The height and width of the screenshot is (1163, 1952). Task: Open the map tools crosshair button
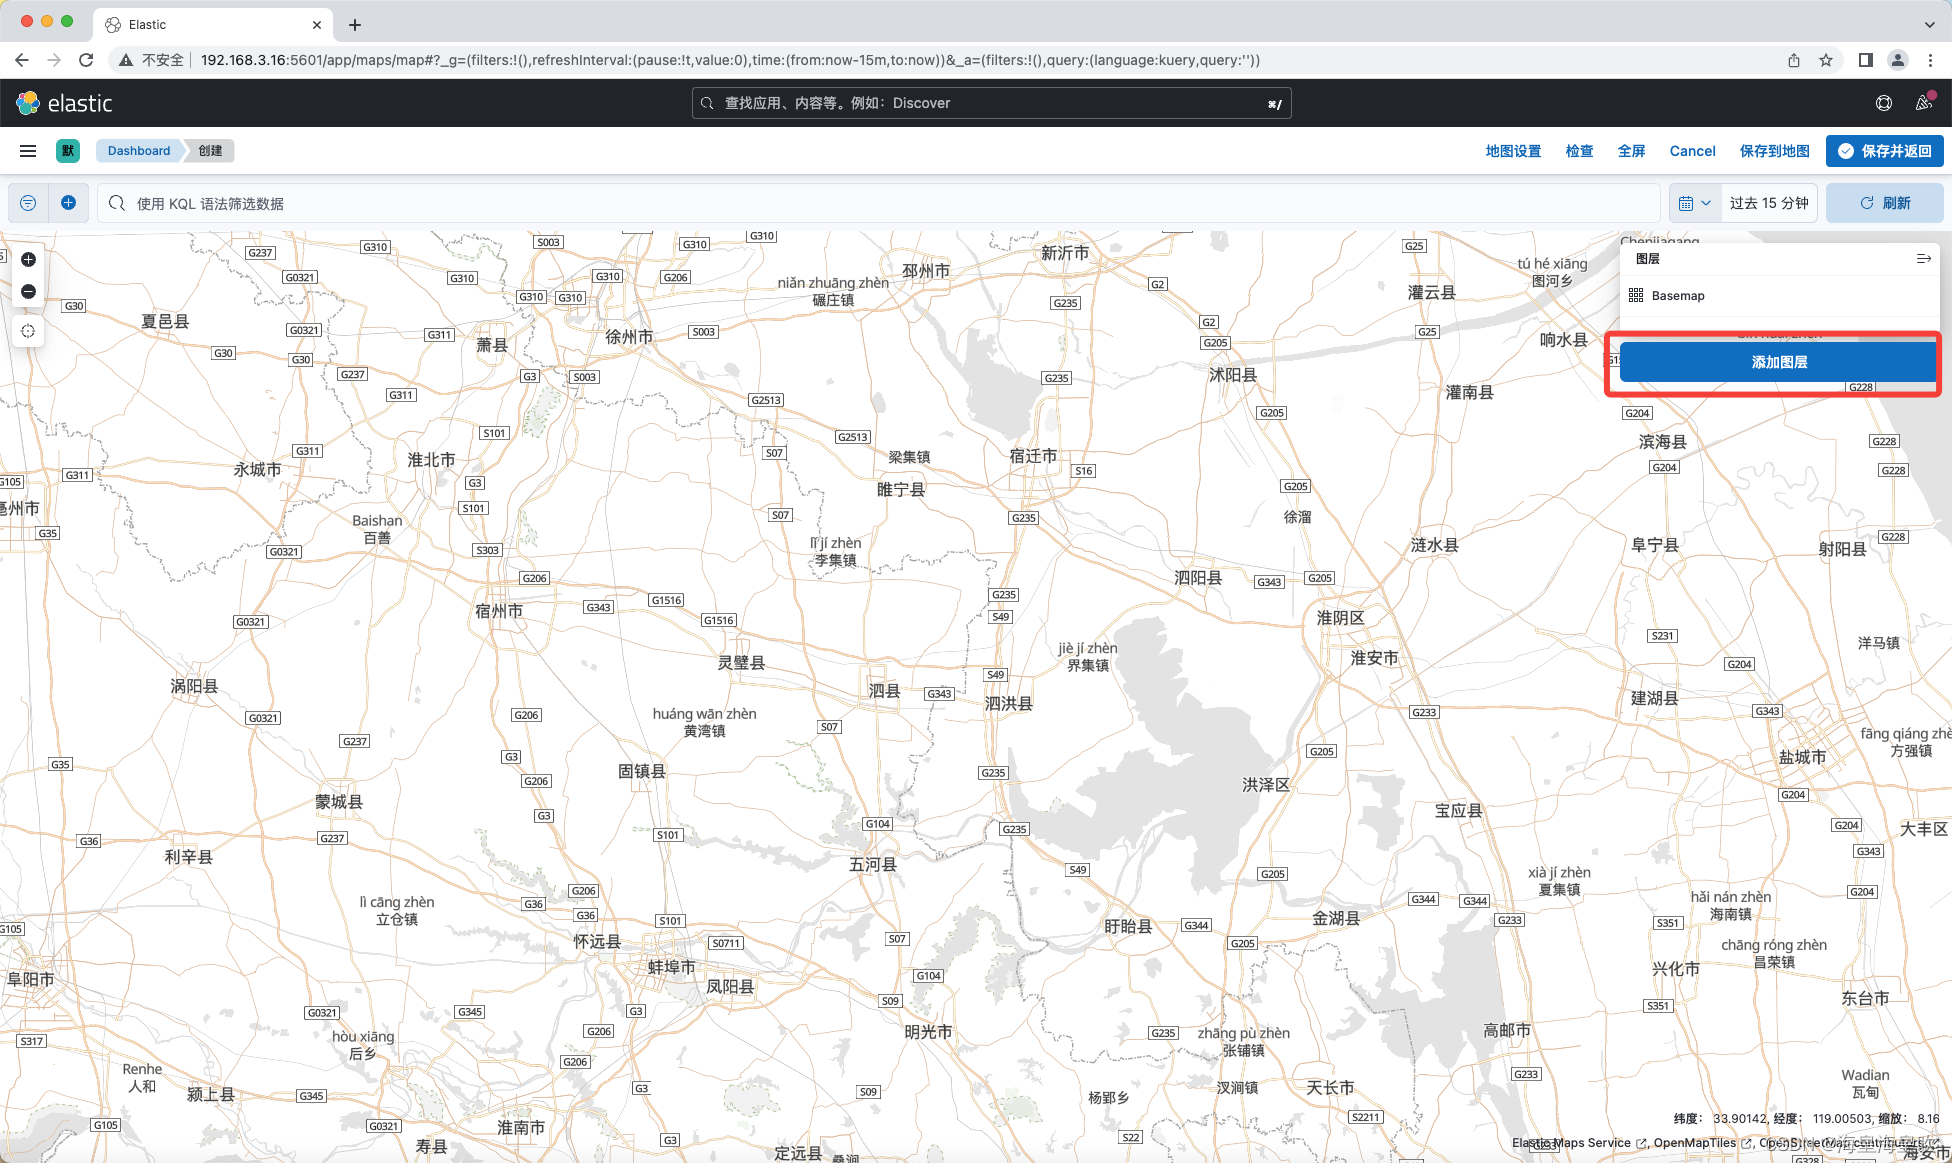28,331
